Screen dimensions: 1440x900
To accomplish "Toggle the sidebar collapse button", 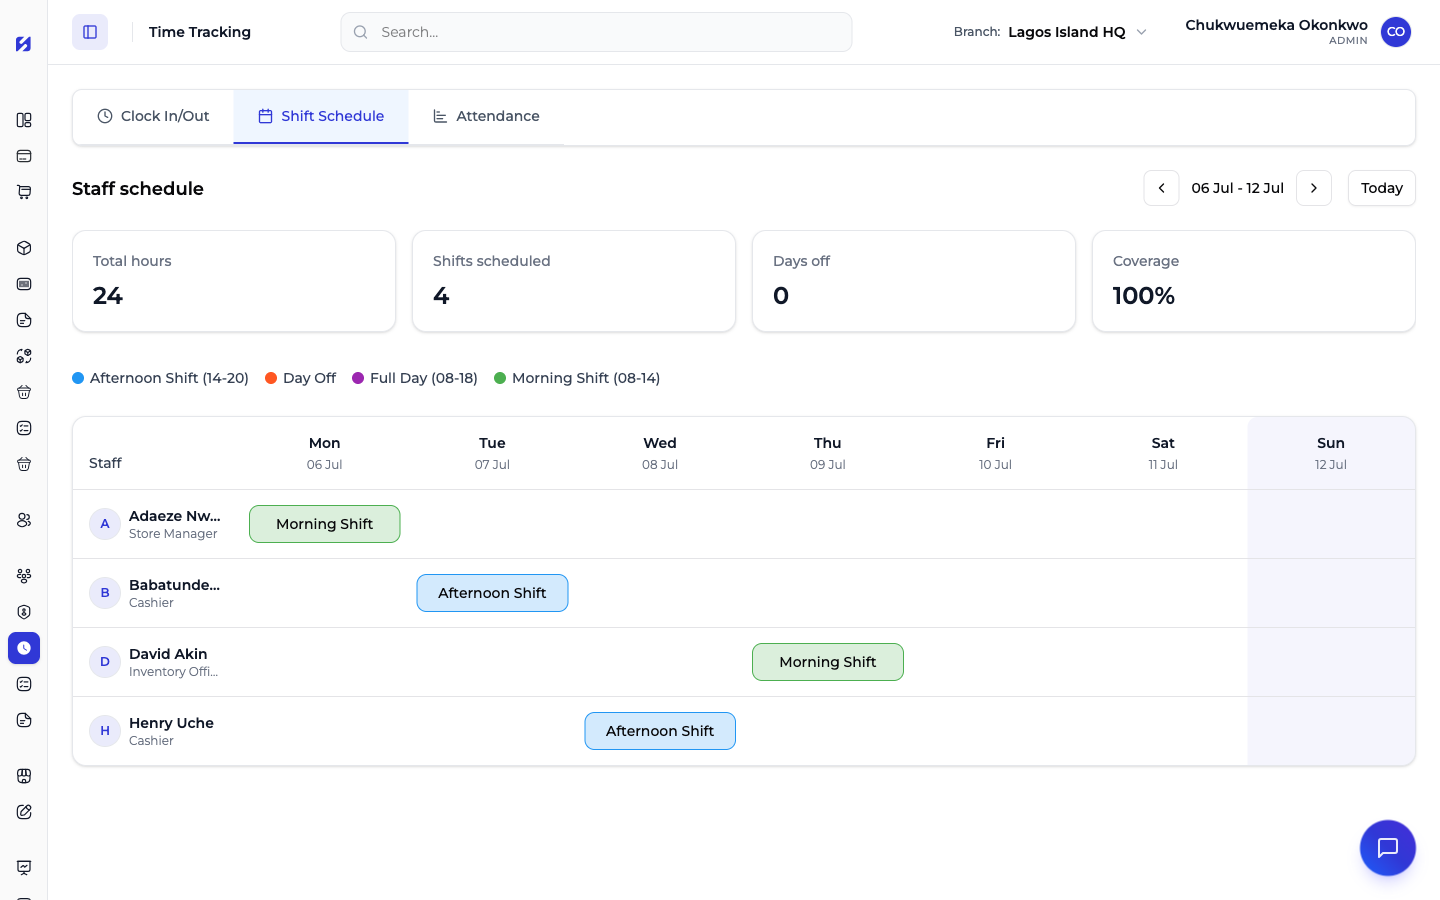I will [x=90, y=32].
